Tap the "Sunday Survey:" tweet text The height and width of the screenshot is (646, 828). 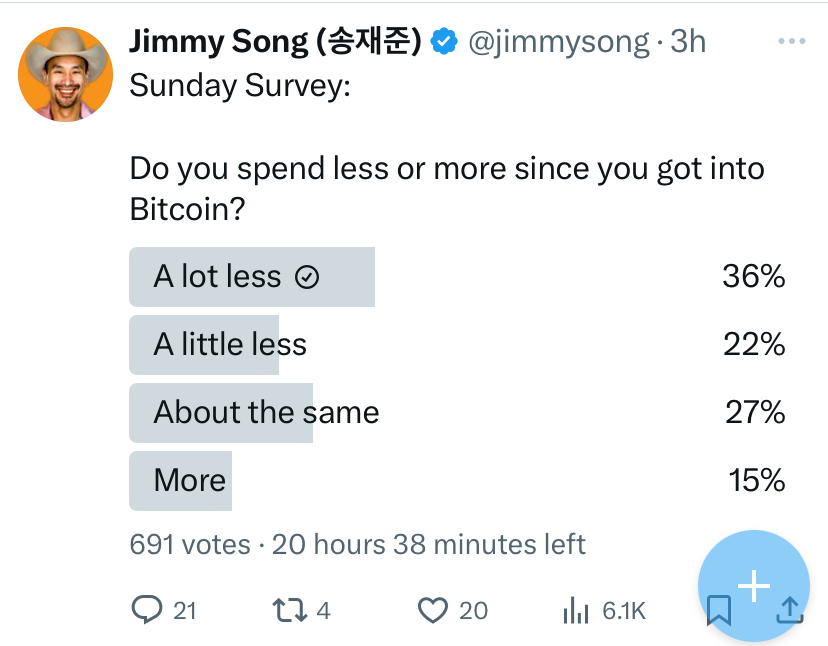tap(240, 86)
